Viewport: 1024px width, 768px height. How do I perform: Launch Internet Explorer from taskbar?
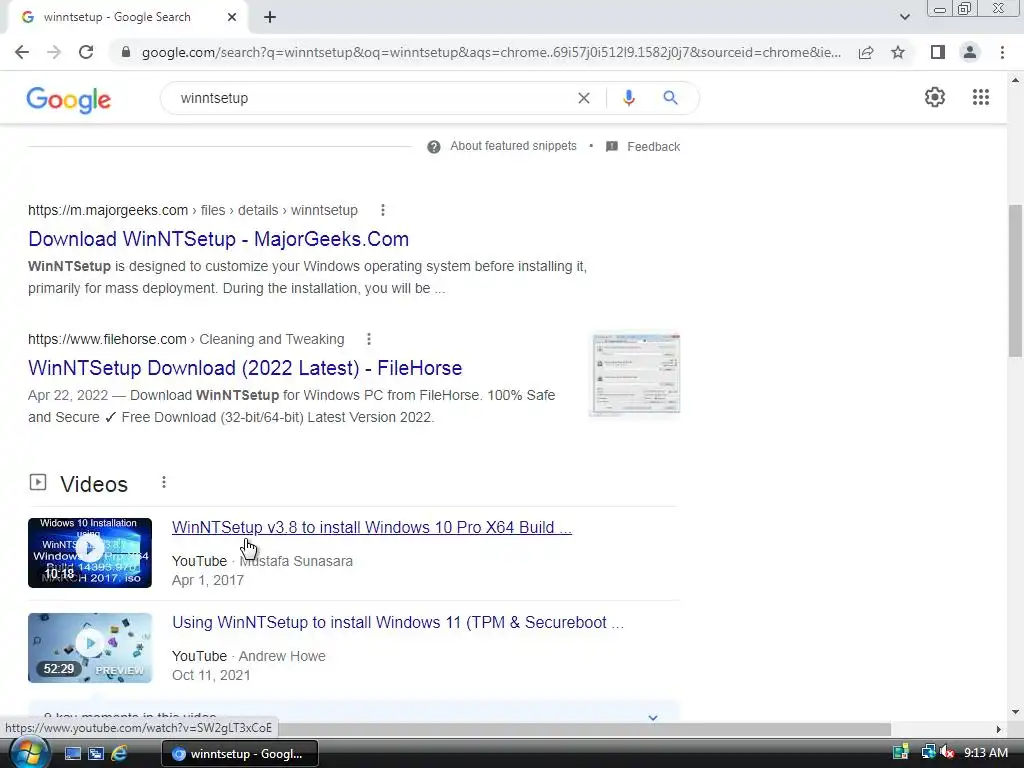[x=119, y=754]
